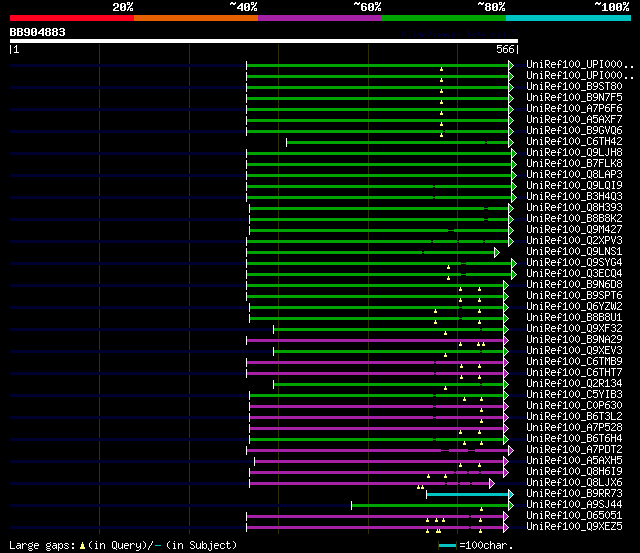Click the purple ~60% identity legend segment
This screenshot has width=640, height=553.
pyautogui.click(x=320, y=18)
